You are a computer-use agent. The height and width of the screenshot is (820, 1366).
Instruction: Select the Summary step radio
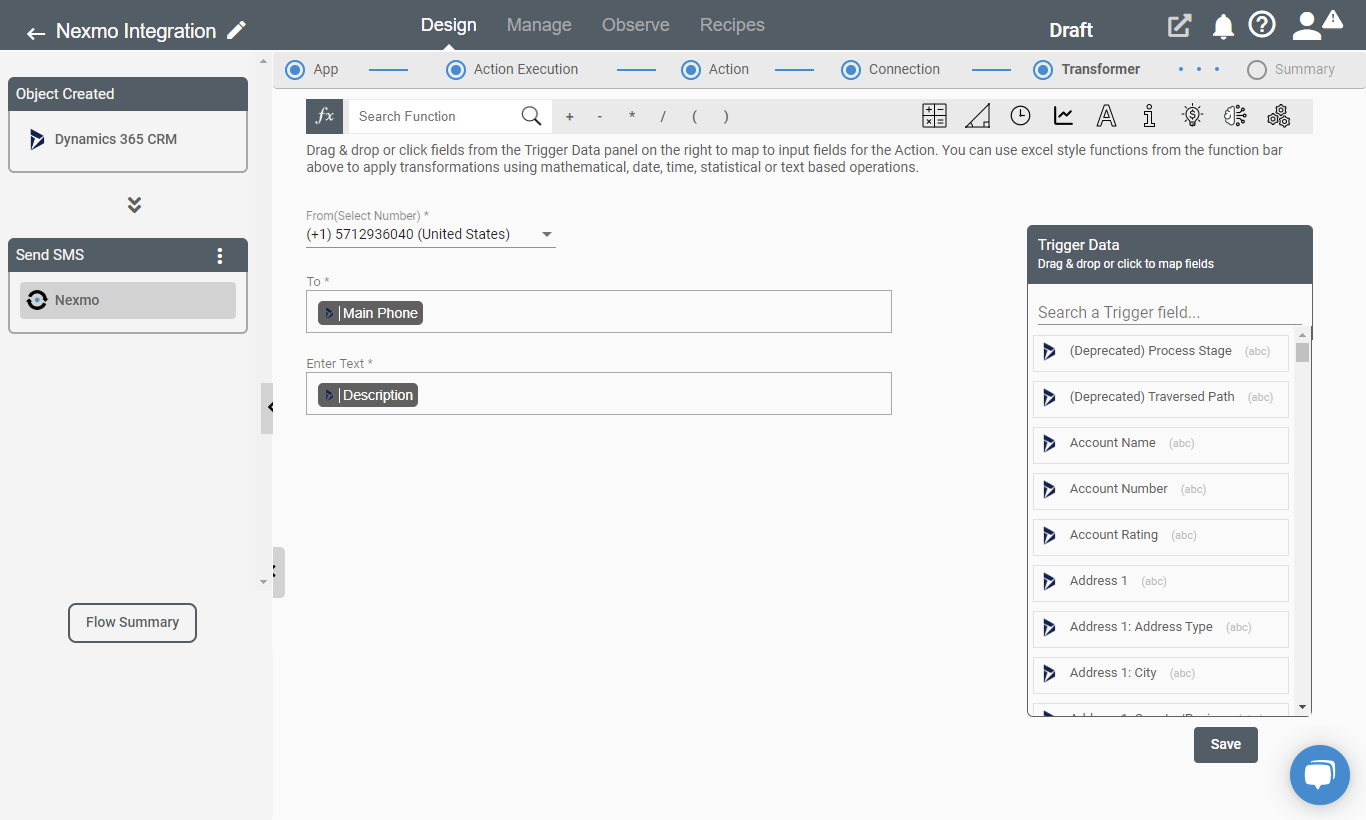tap(1257, 70)
